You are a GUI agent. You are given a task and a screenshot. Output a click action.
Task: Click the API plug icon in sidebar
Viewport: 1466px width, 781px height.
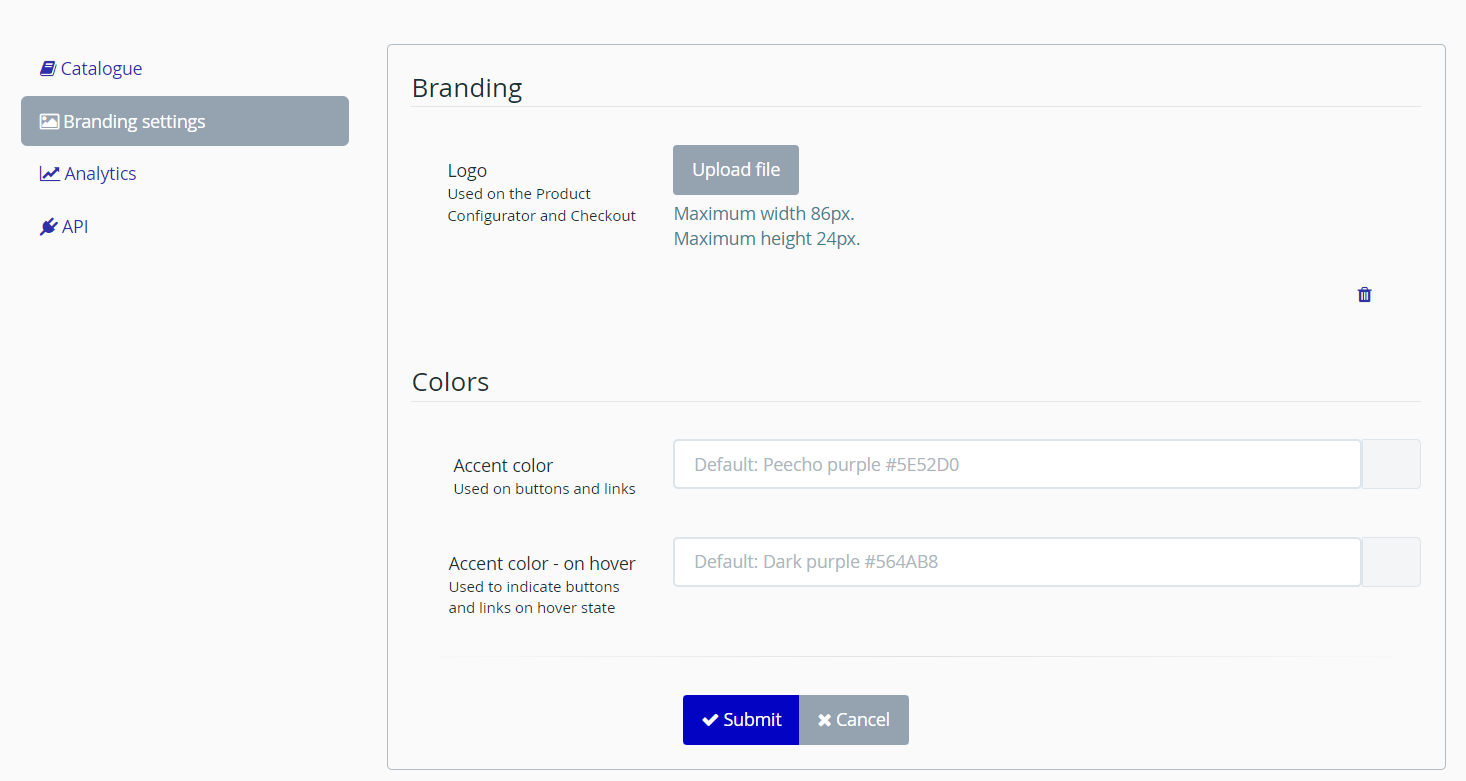point(48,226)
